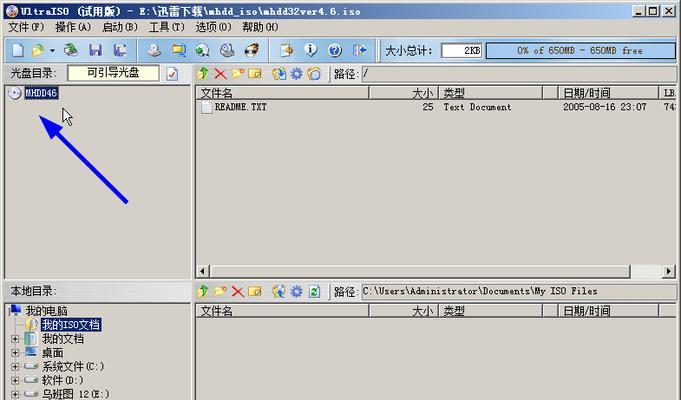Select the 软件(D:) drive label
Viewport: 681px width, 400px height.
[63, 380]
